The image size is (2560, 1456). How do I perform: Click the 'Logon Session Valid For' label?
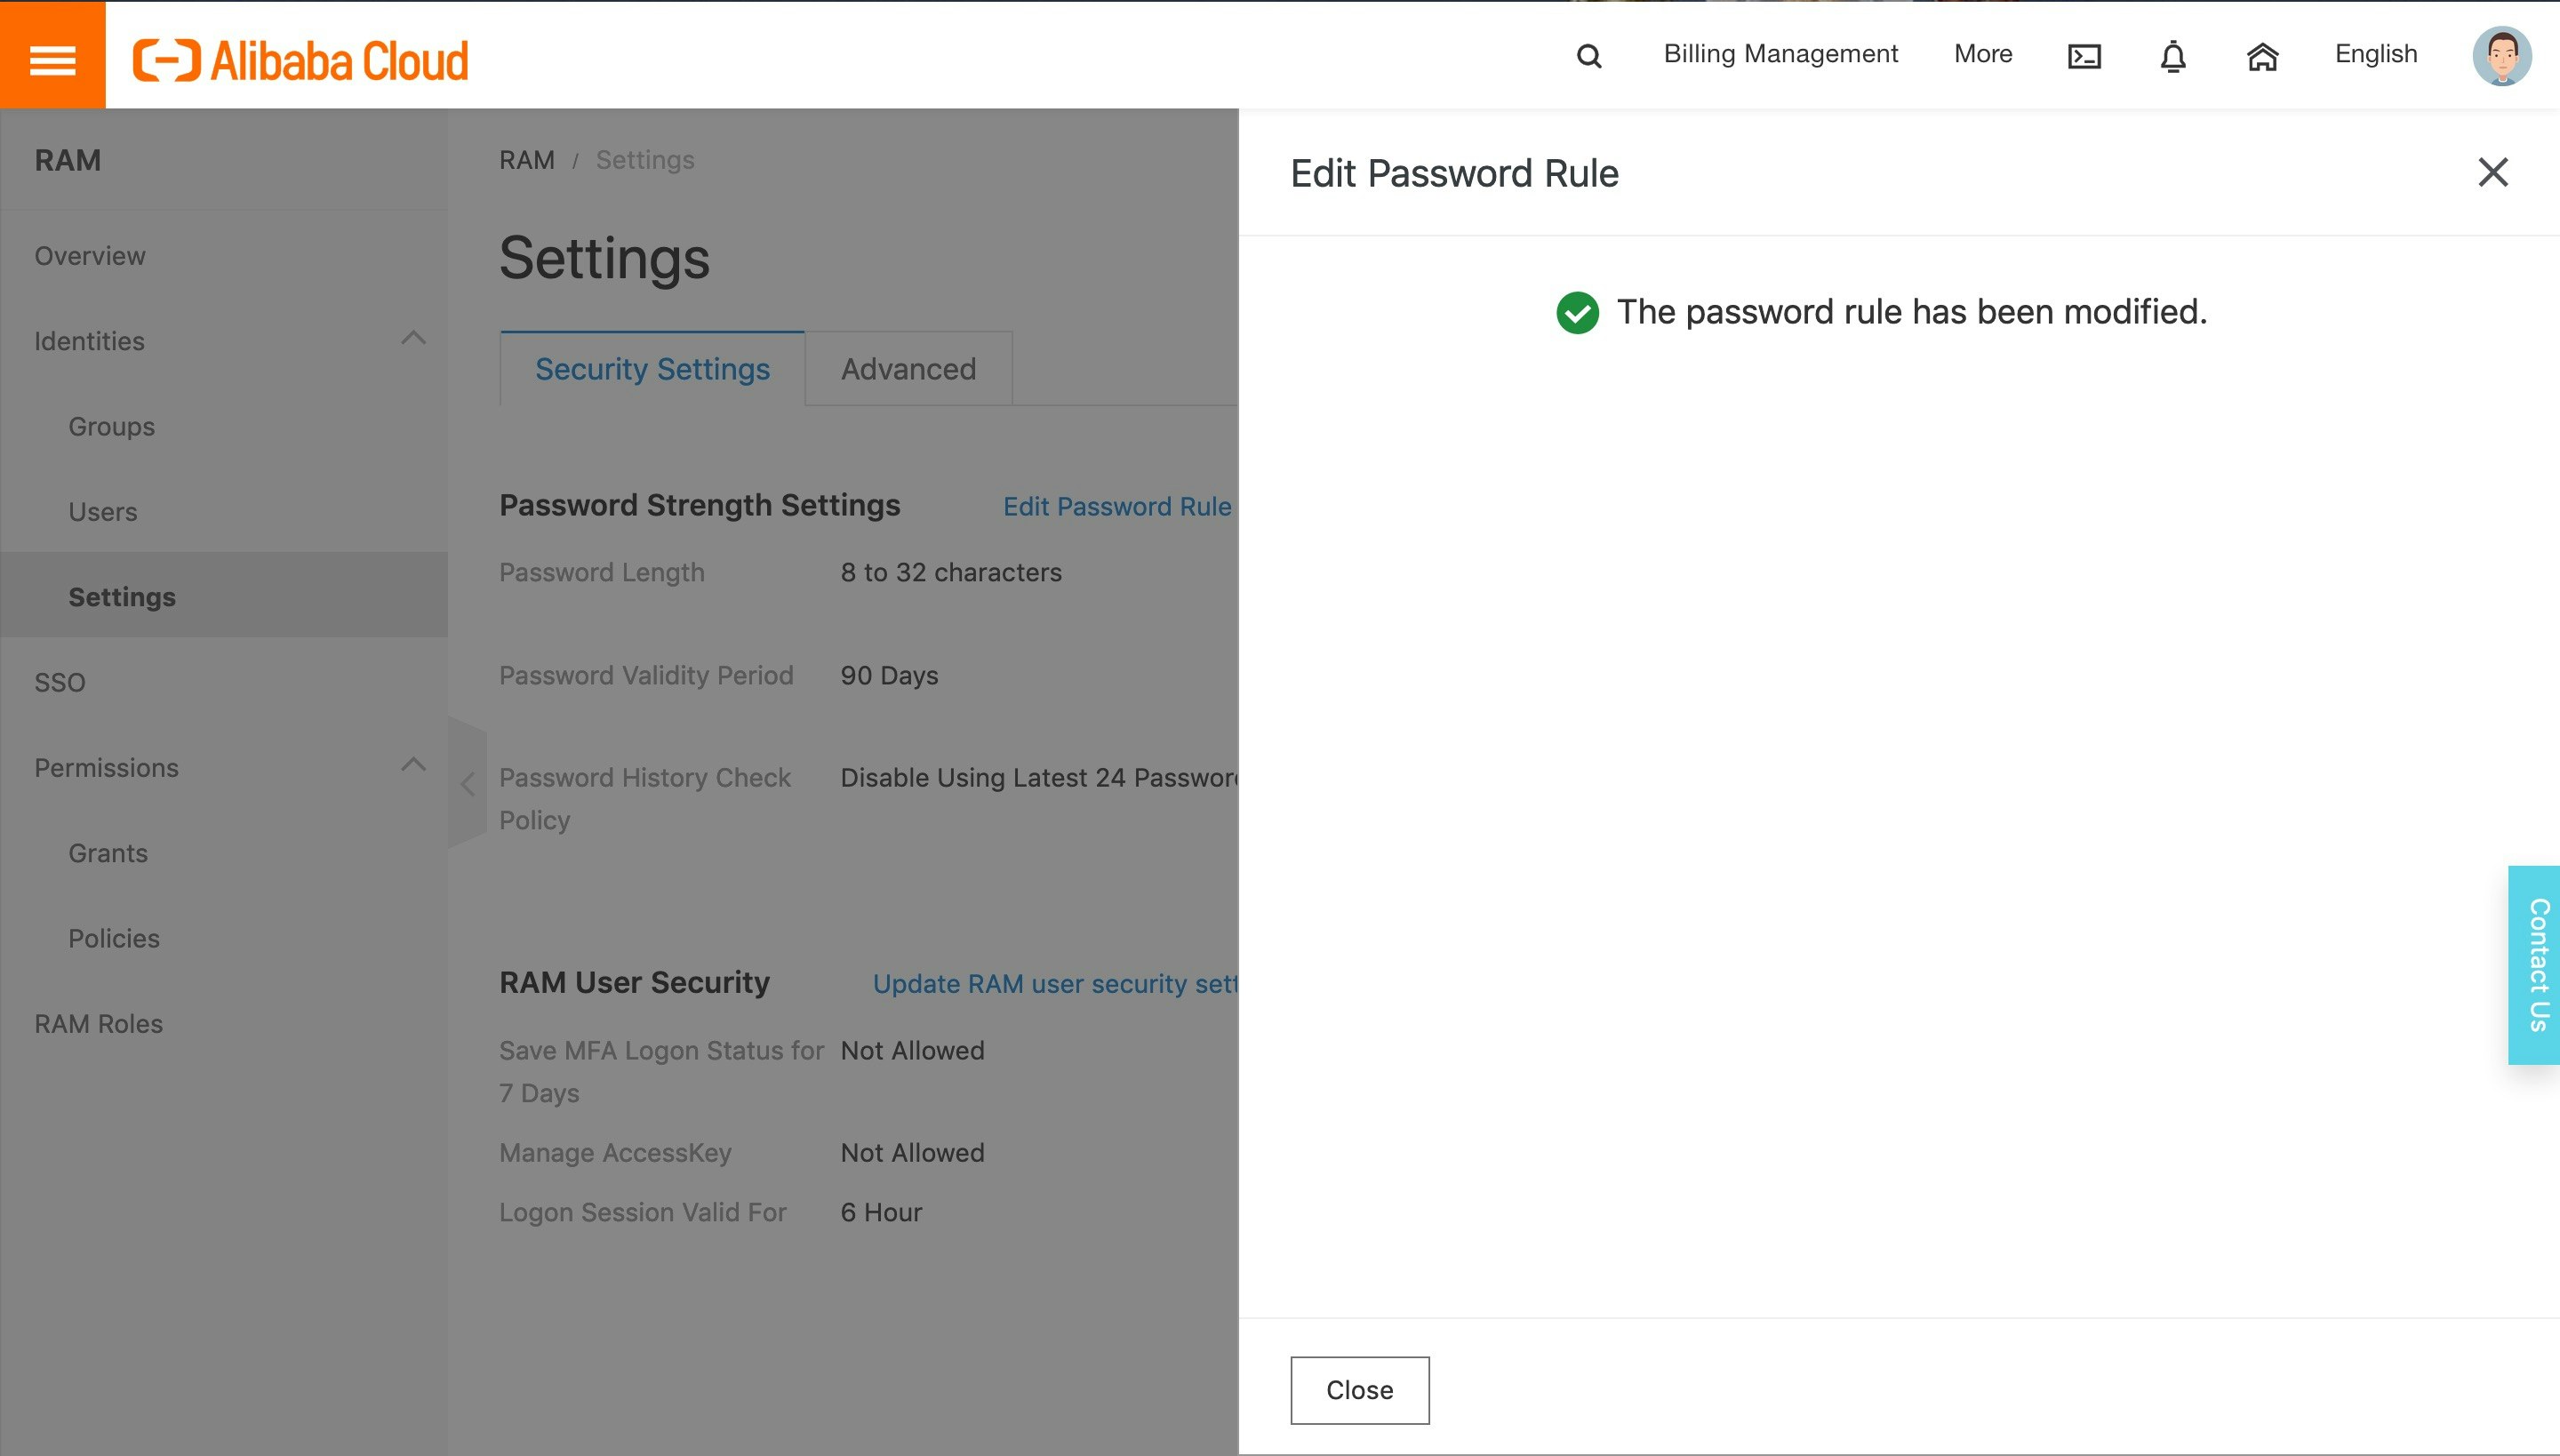click(x=643, y=1212)
